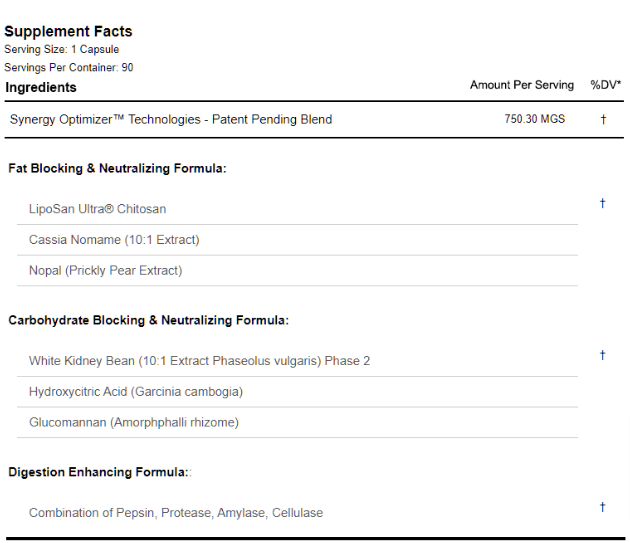Click the %DV* column header
The height and width of the screenshot is (543, 630).
coord(605,85)
